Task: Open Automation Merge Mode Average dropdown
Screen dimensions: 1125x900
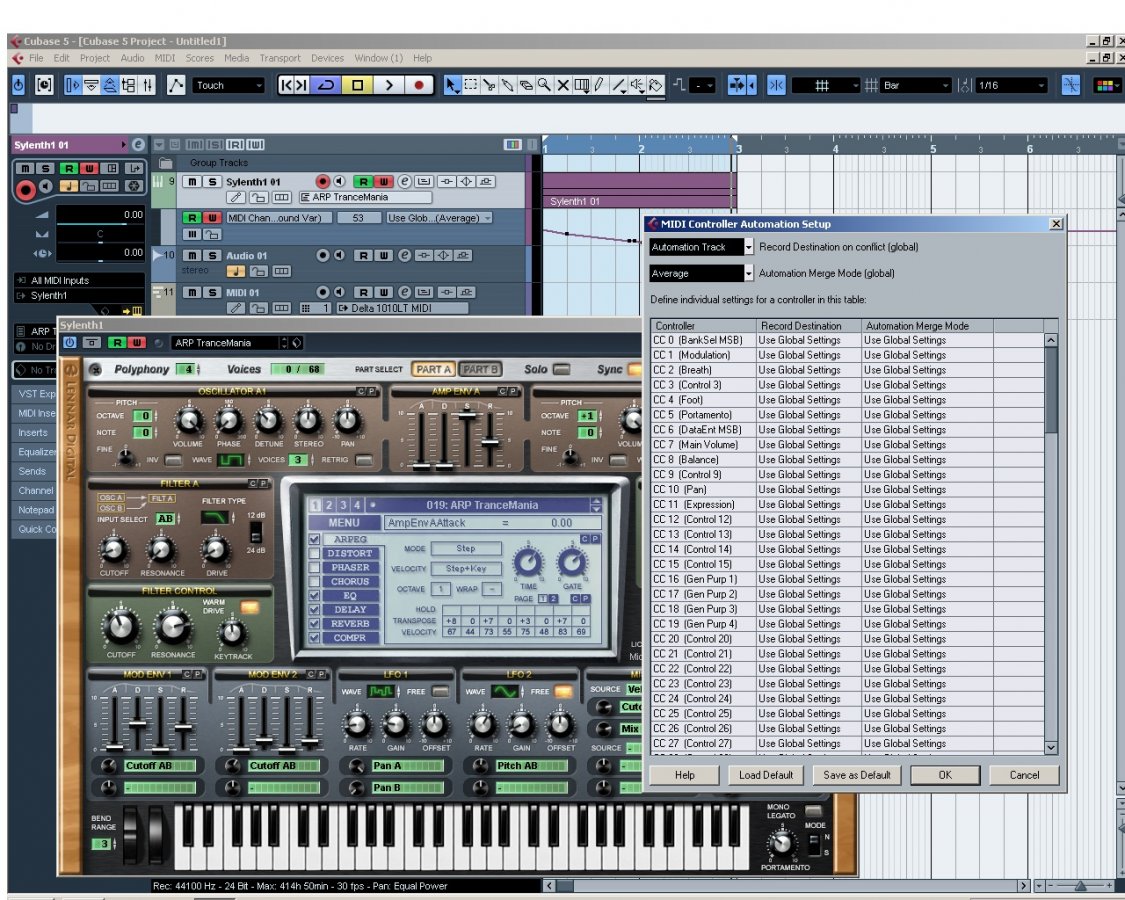Action: click(701, 273)
